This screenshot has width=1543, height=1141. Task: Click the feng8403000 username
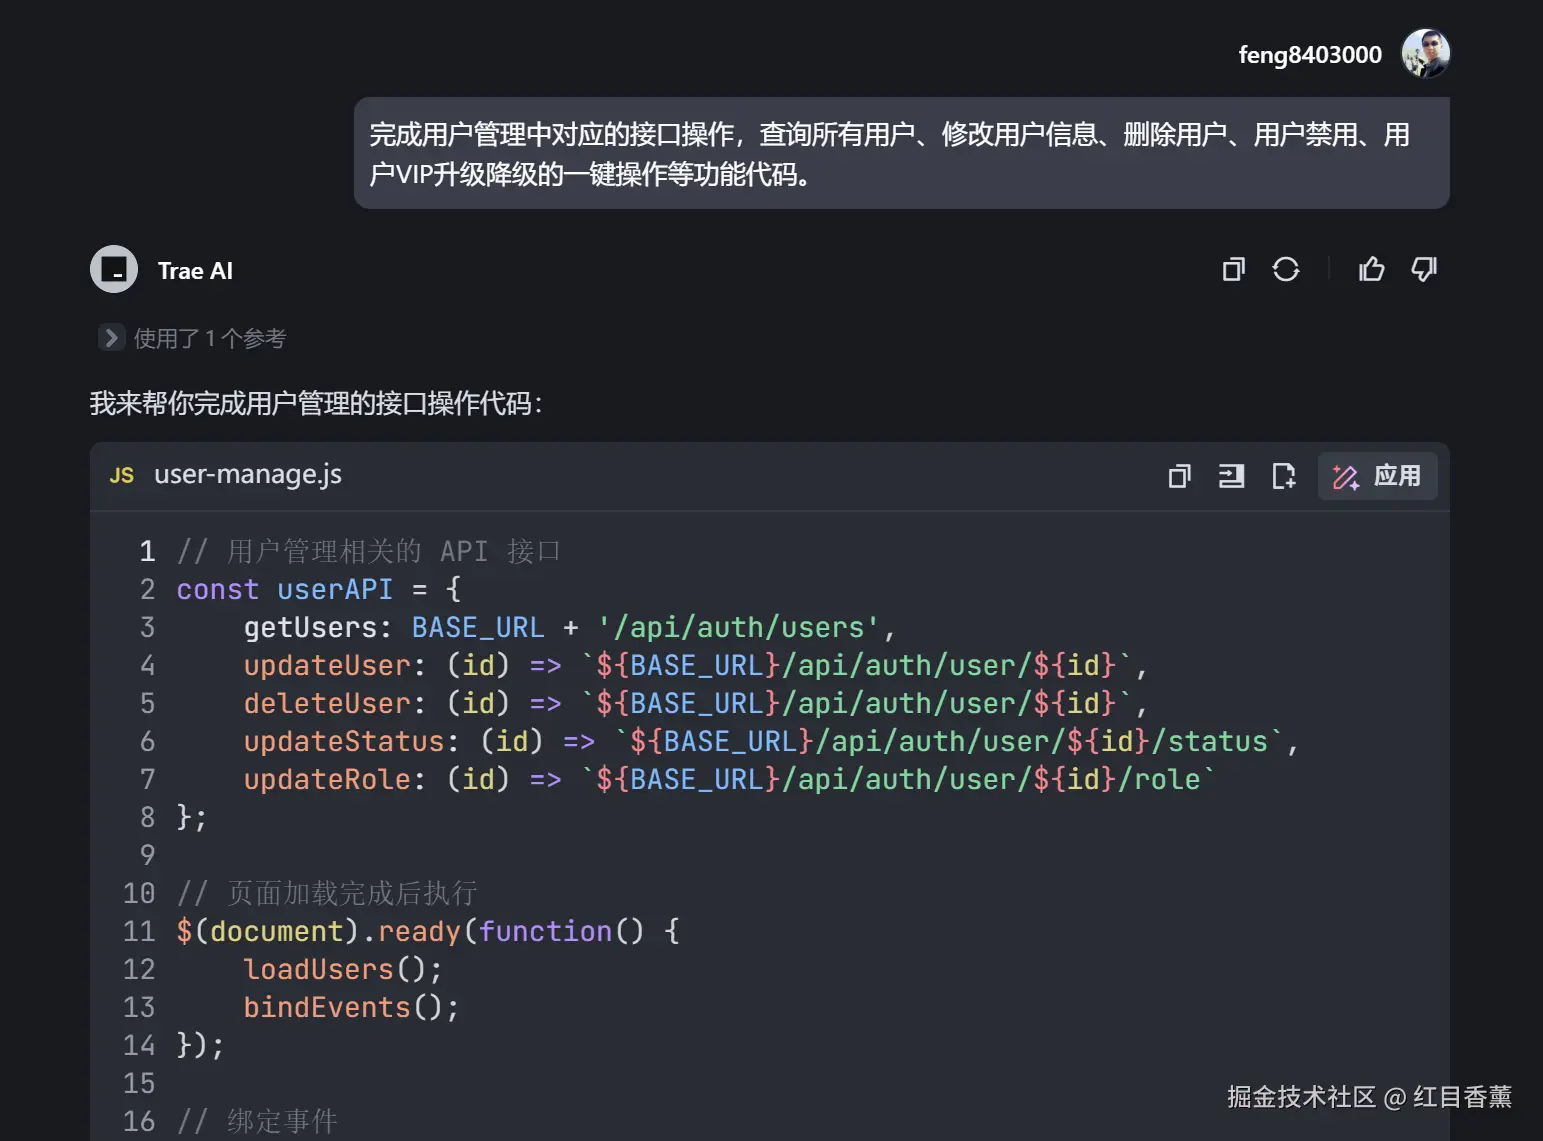[x=1310, y=54]
